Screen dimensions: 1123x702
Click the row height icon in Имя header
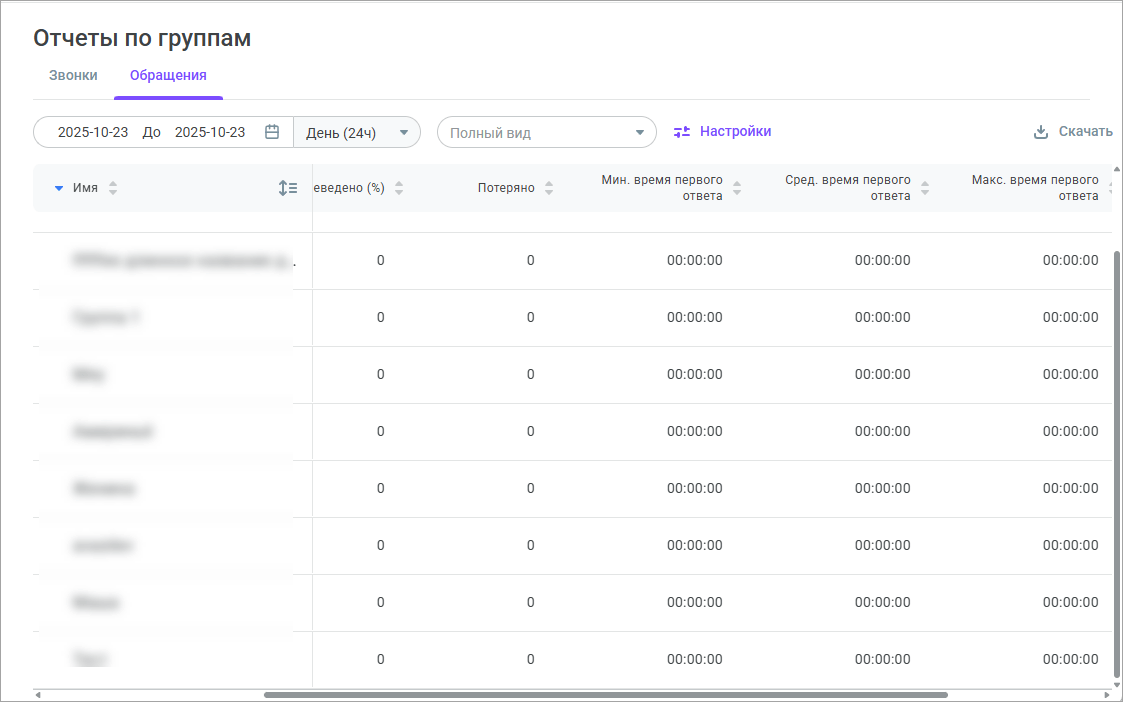point(288,188)
